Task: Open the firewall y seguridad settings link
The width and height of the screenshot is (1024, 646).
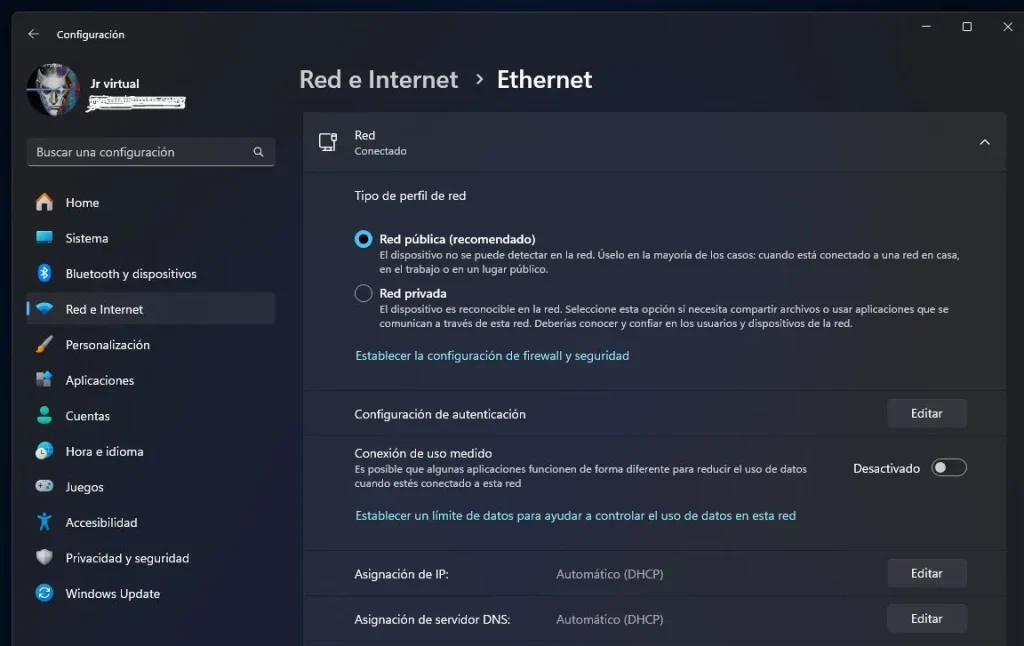Action: (x=492, y=355)
